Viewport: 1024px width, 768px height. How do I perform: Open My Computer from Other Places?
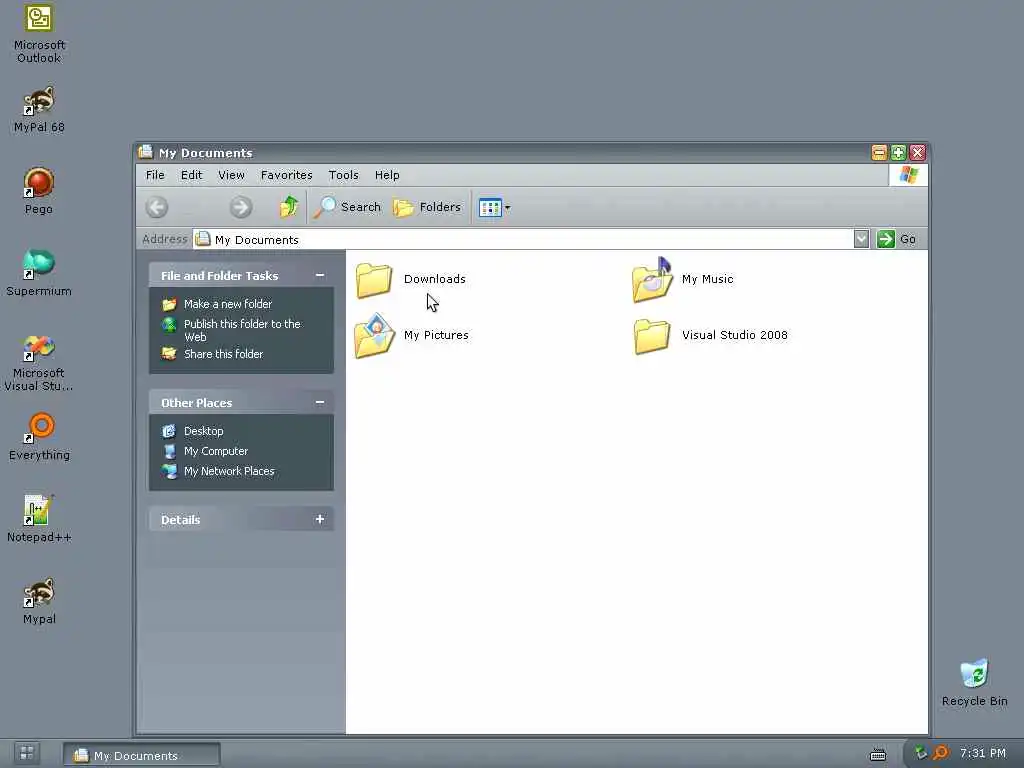pyautogui.click(x=216, y=451)
